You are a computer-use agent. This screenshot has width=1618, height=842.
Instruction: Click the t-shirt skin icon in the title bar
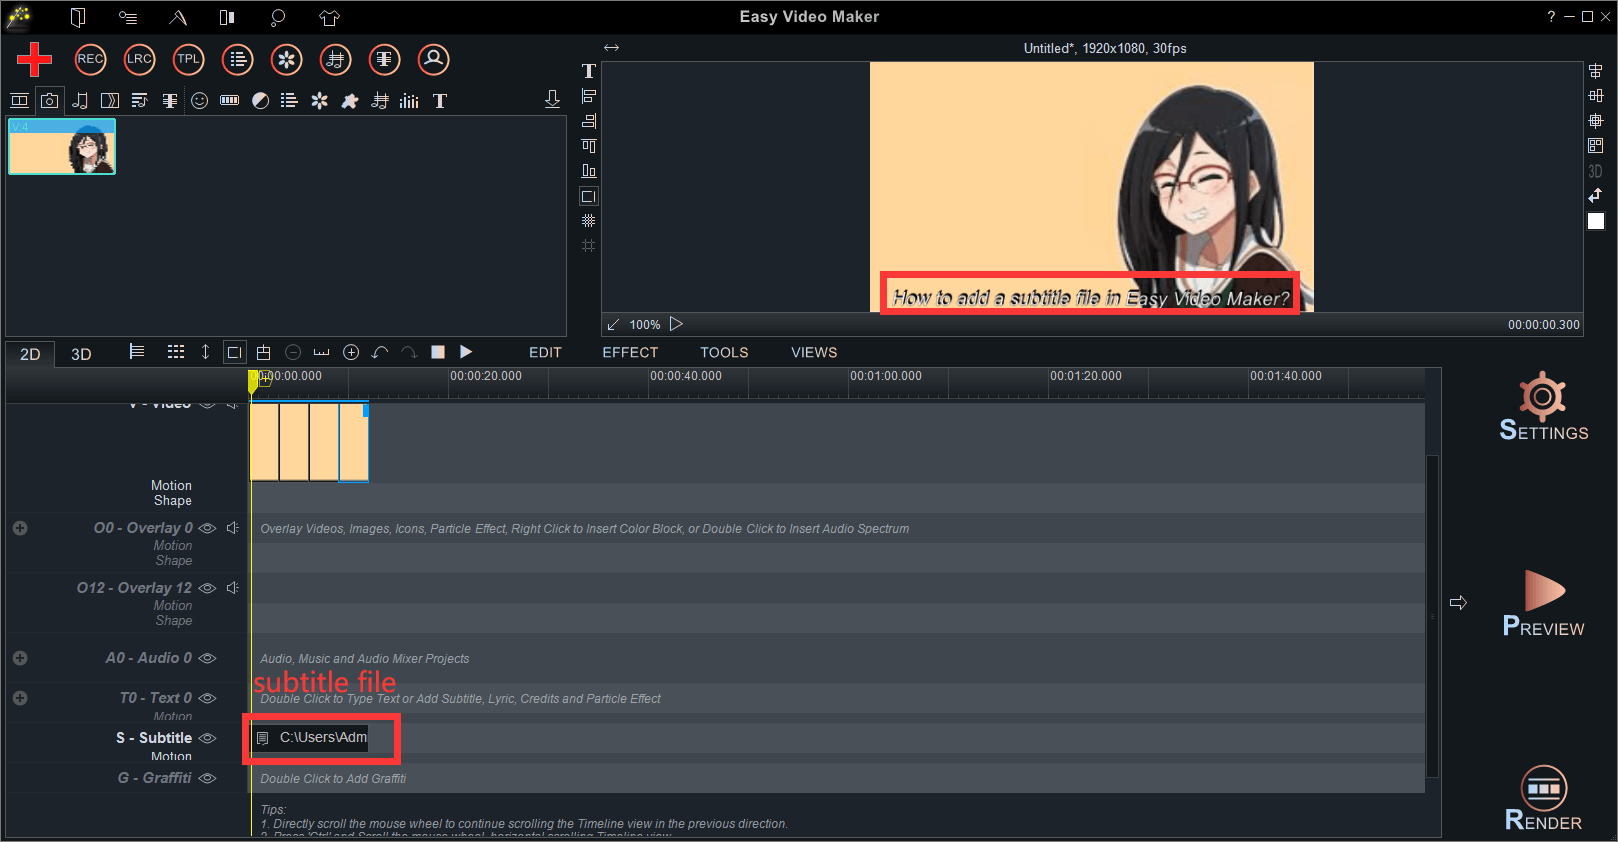[x=329, y=17]
